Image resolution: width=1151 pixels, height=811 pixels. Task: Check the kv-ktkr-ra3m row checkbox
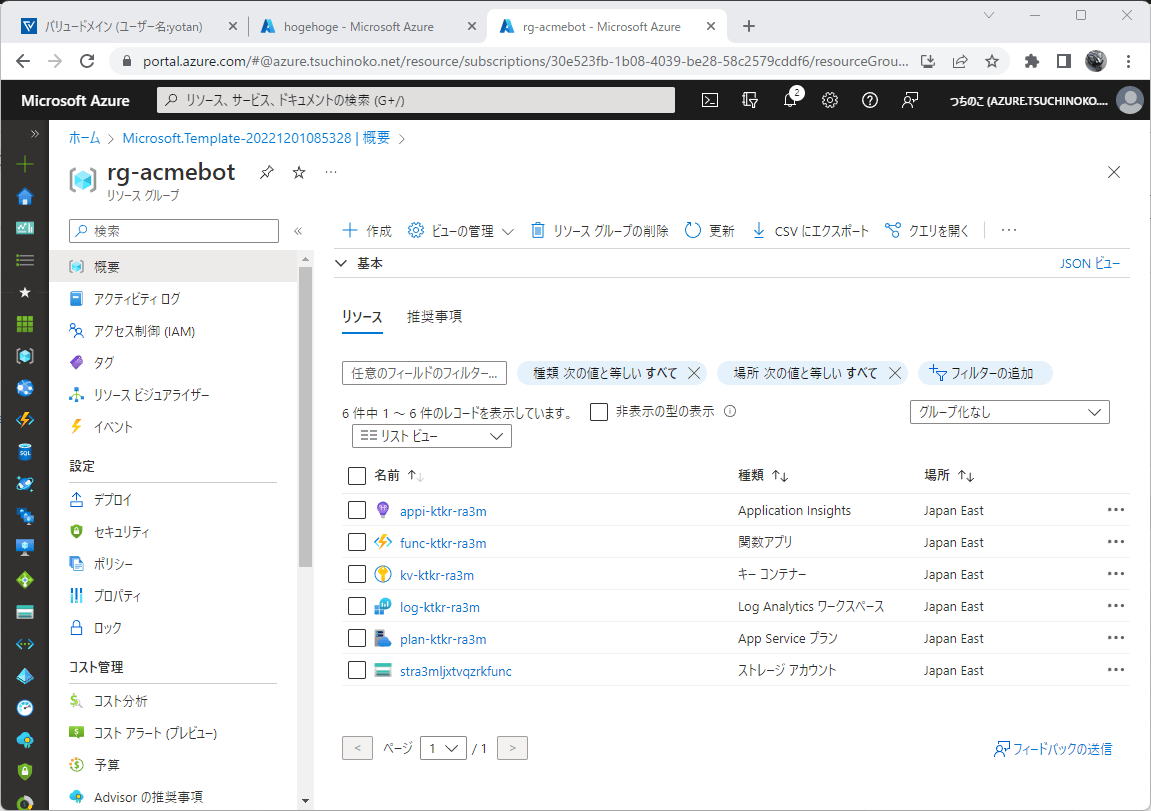tap(357, 574)
